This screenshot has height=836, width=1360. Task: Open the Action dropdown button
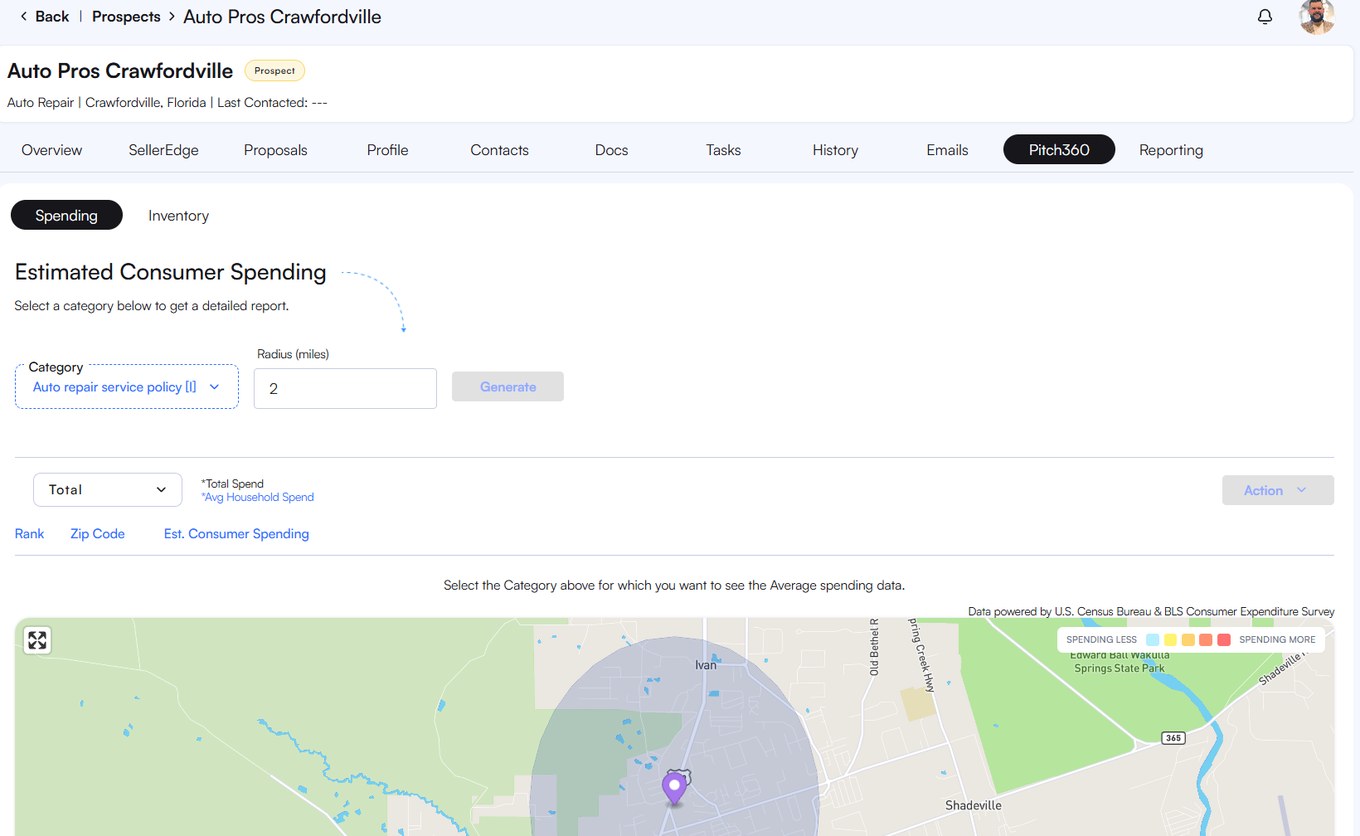pos(1278,490)
